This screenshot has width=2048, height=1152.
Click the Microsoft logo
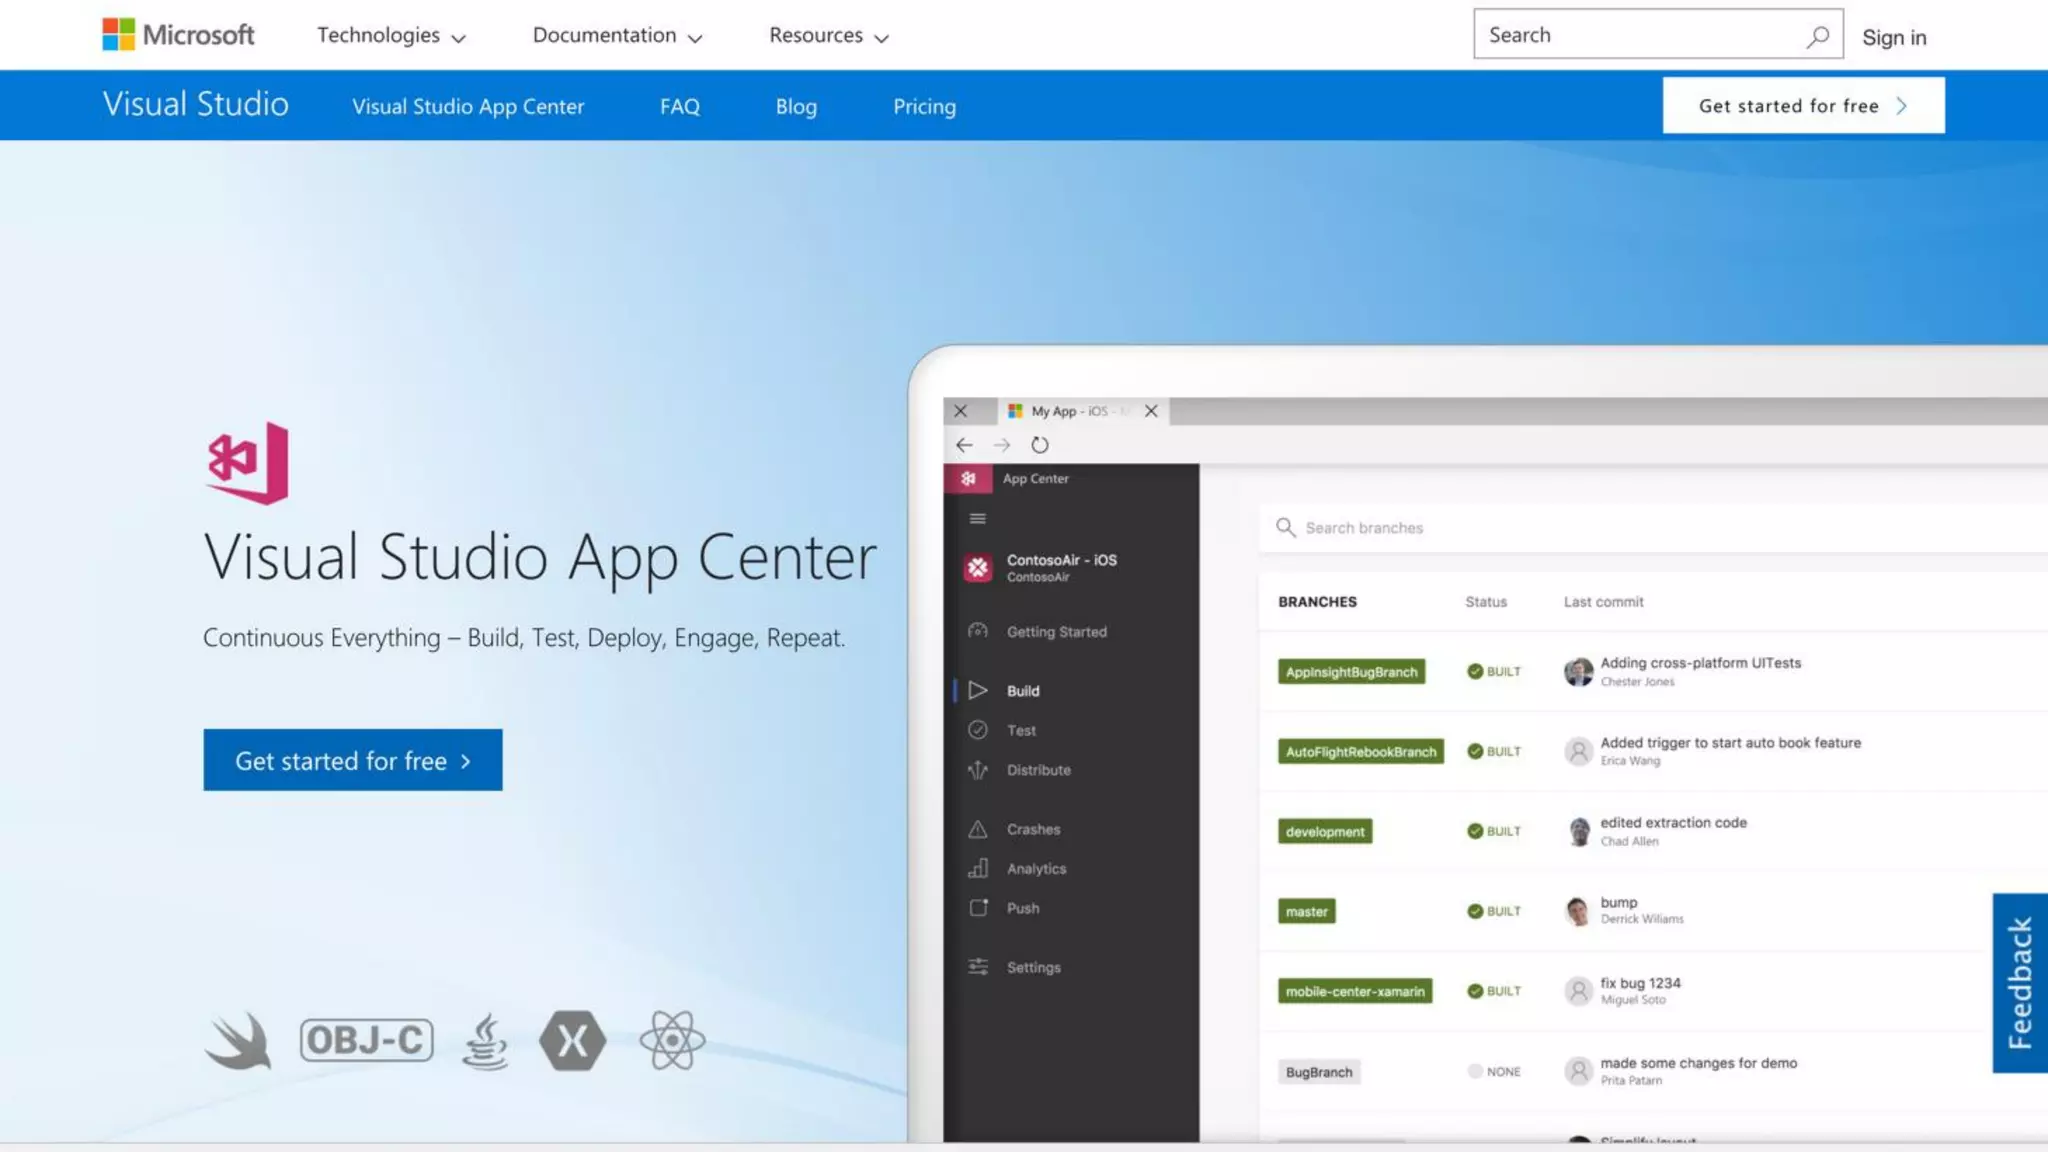pos(178,35)
